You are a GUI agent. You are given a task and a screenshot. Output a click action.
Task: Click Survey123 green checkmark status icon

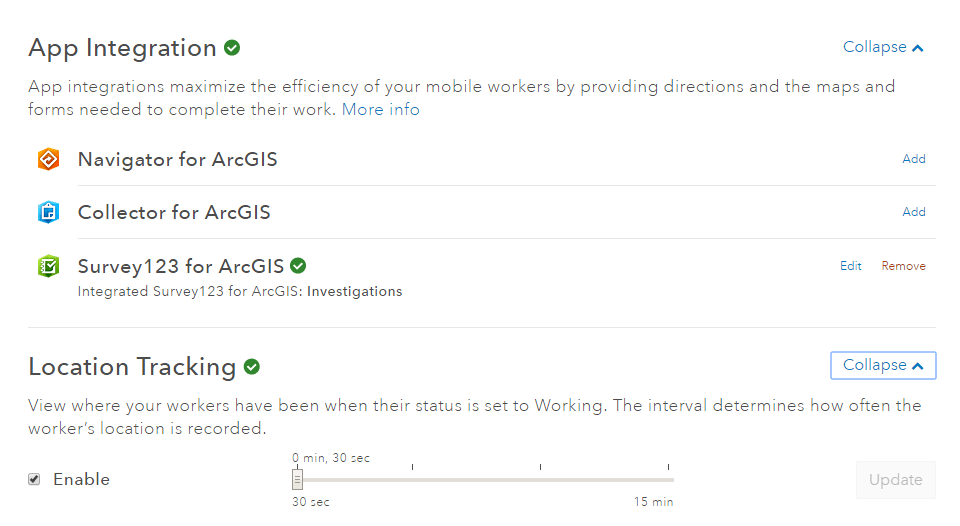click(298, 266)
